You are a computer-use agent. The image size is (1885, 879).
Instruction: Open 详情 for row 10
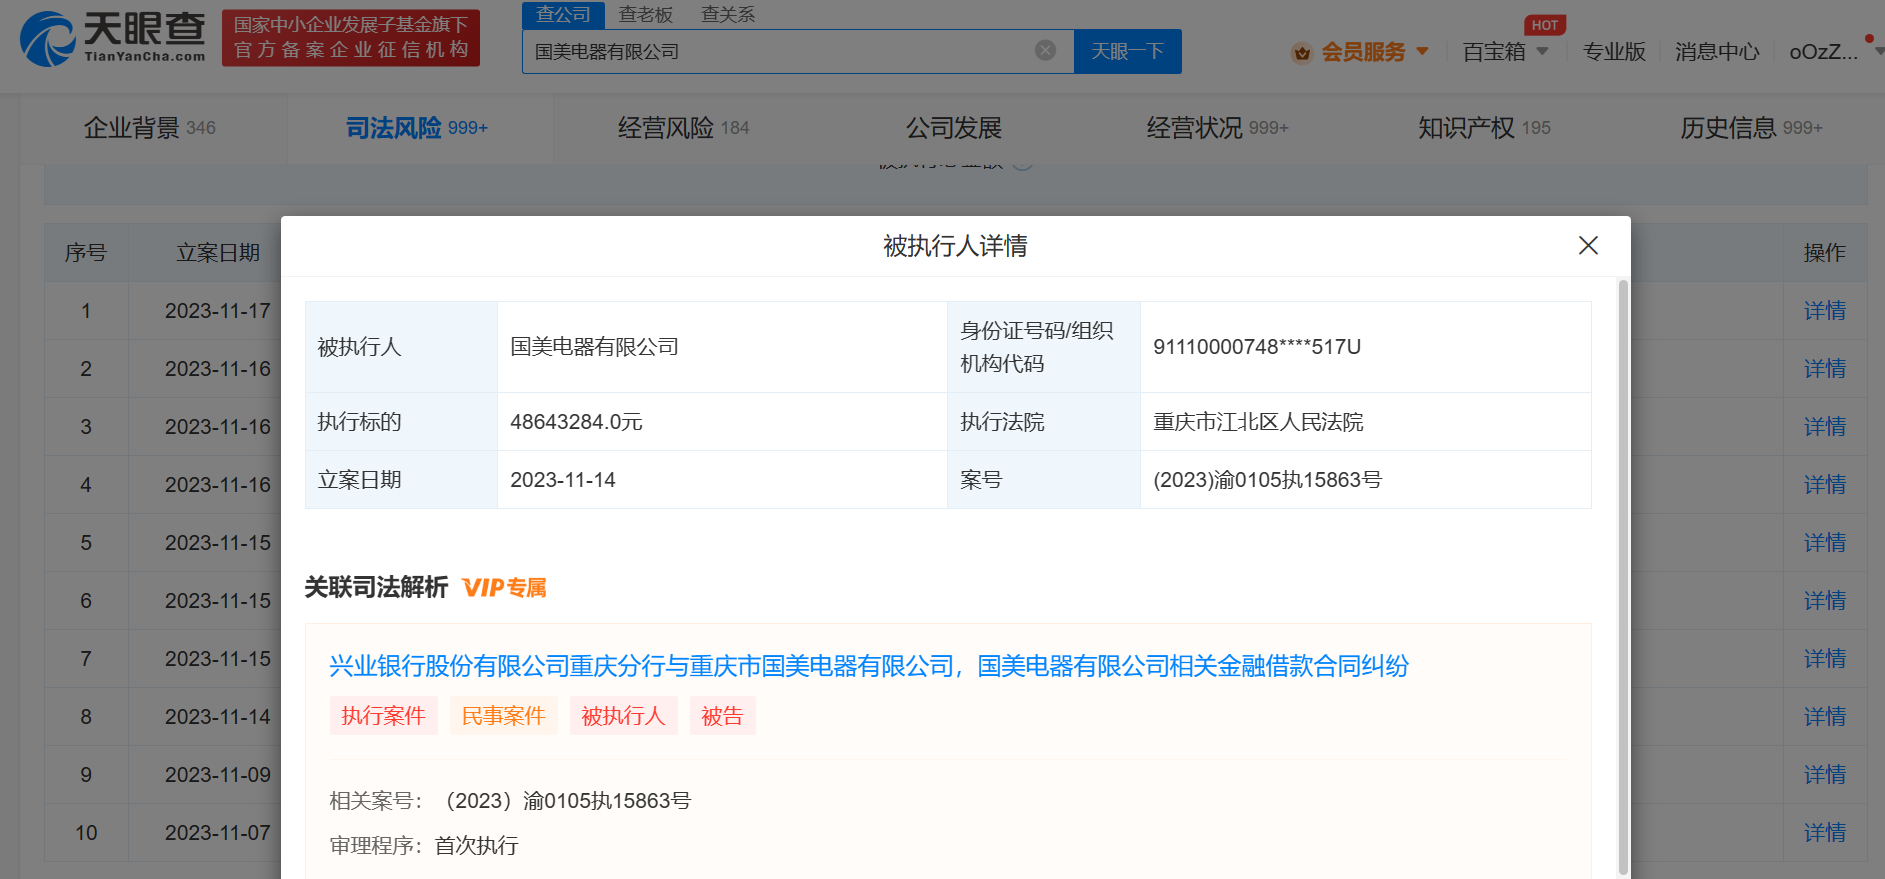pyautogui.click(x=1824, y=833)
